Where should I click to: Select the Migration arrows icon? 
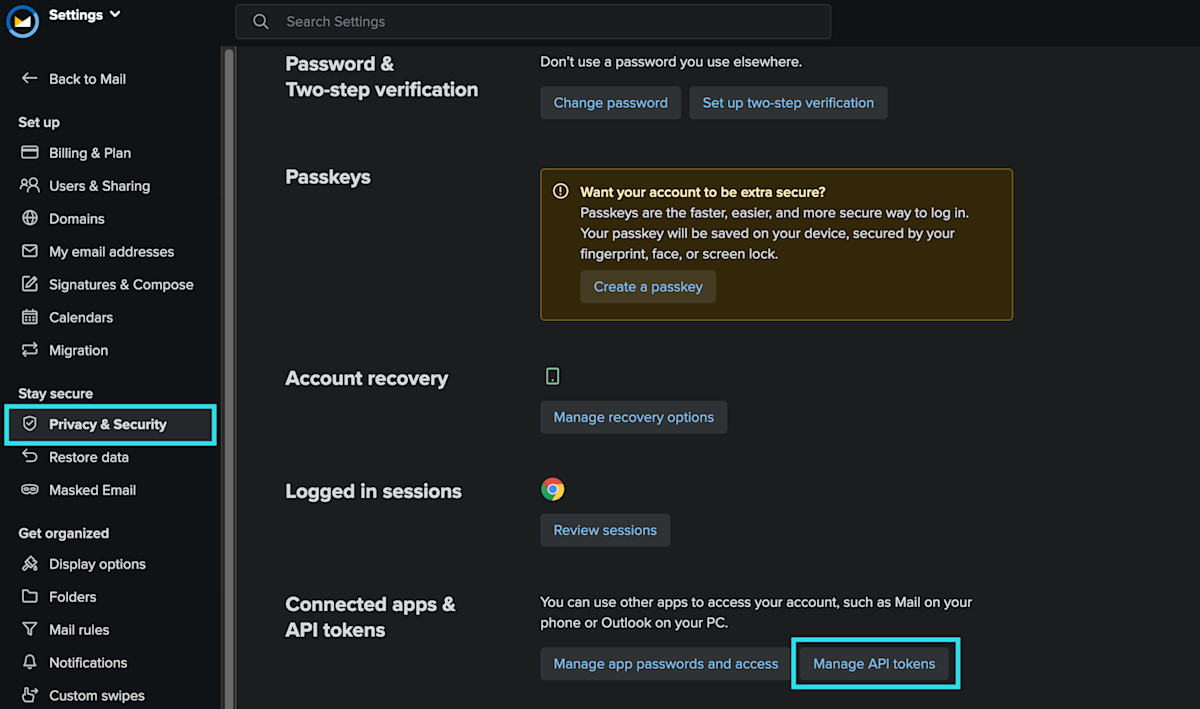tap(29, 351)
